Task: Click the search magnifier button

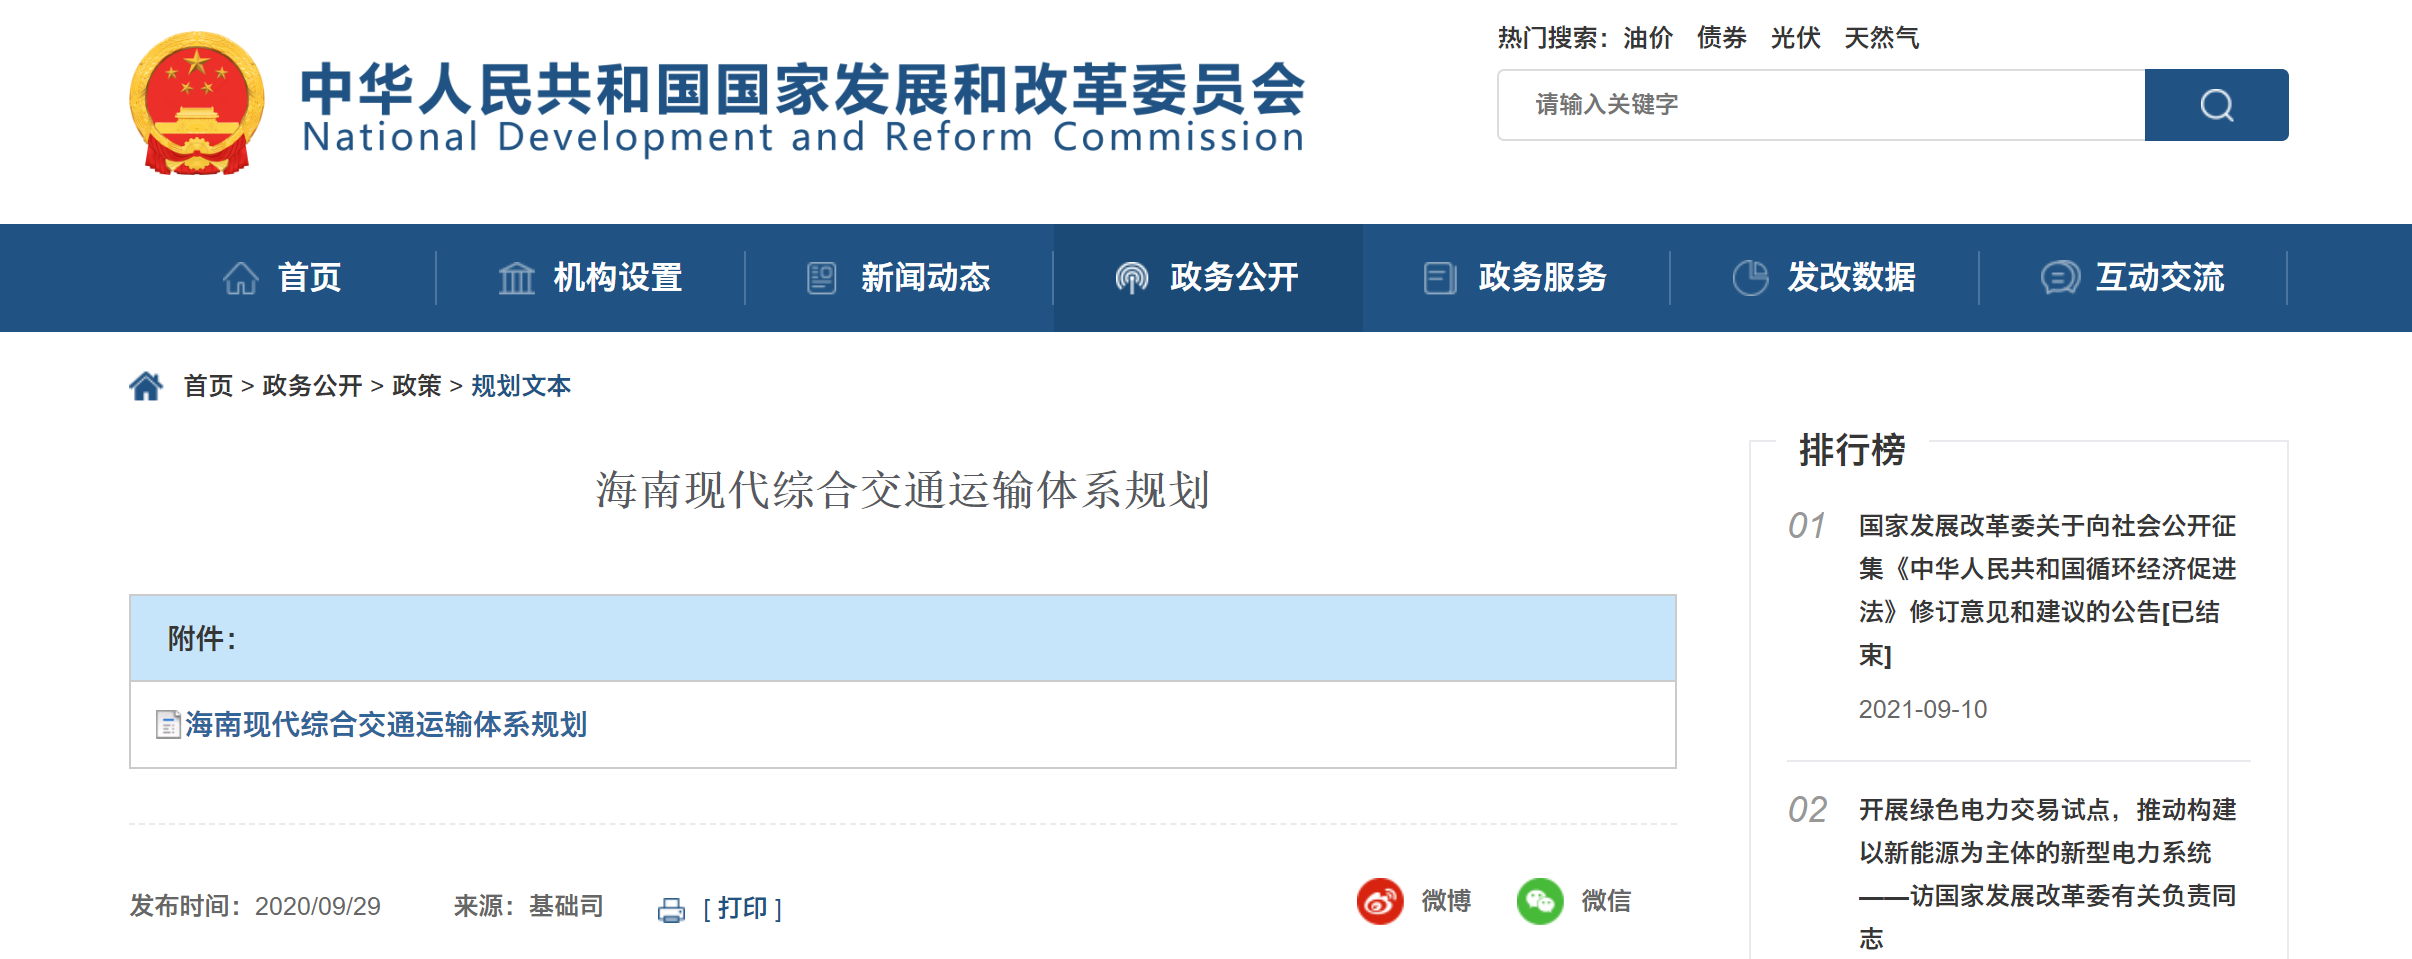Action: [2216, 105]
